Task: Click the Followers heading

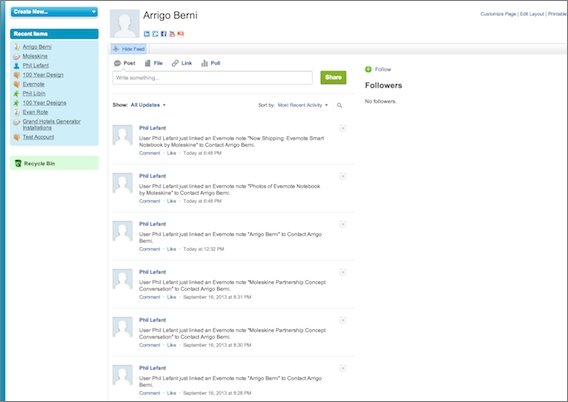Action: coord(383,85)
